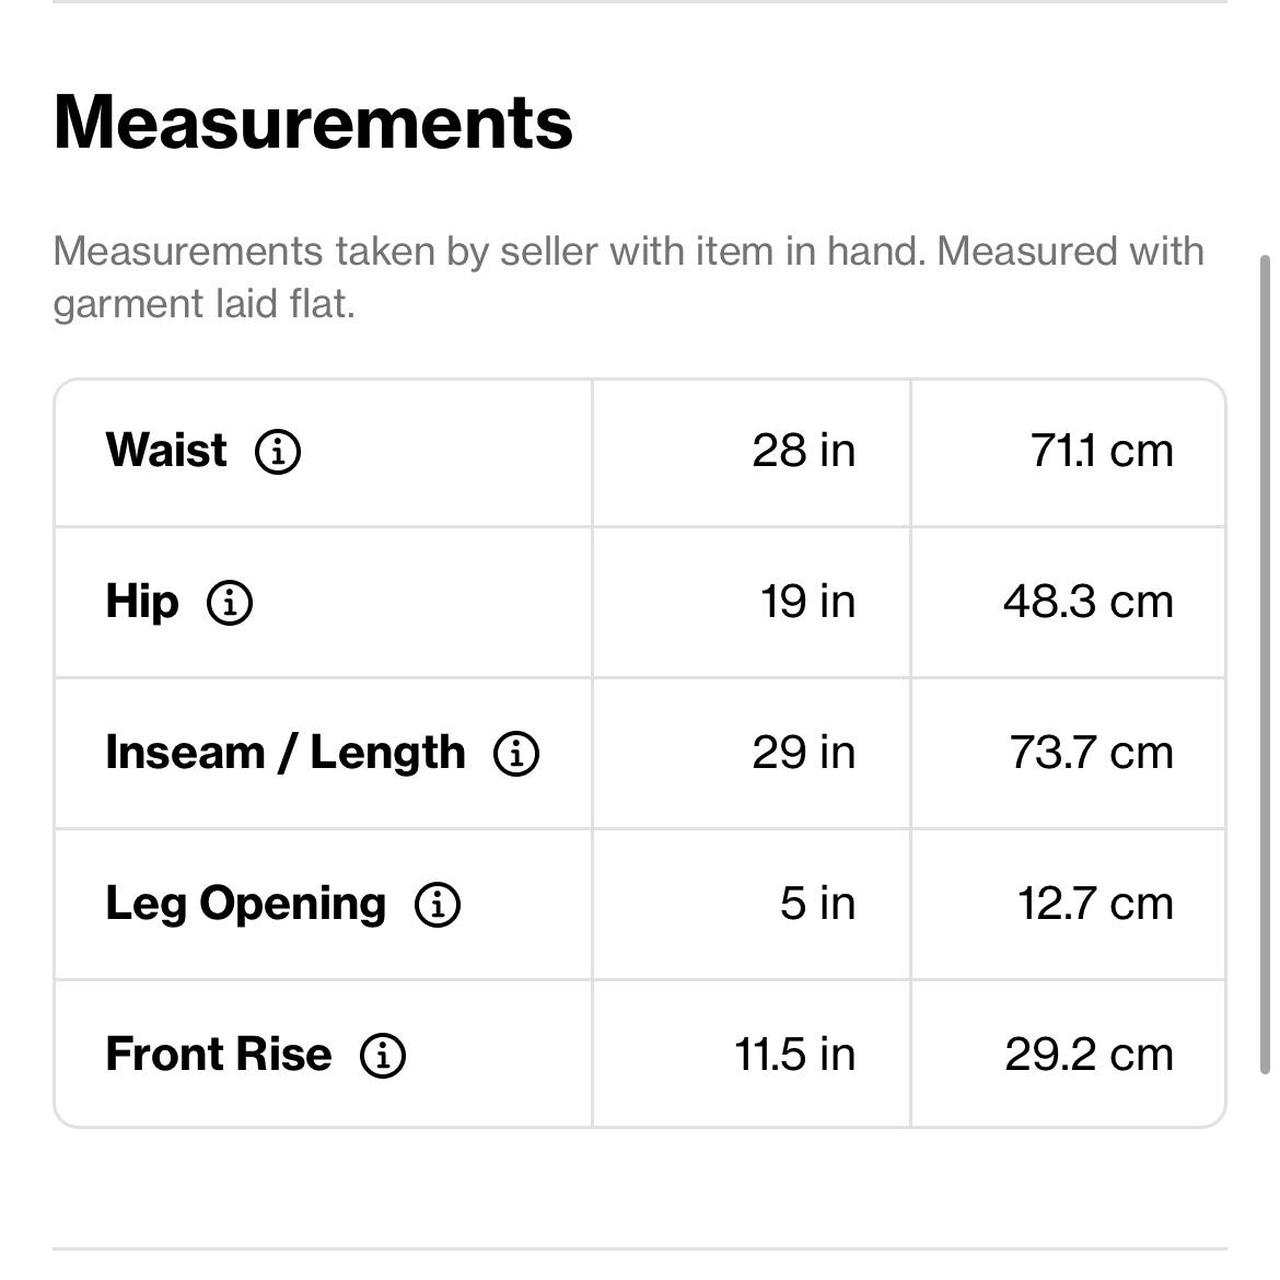Click the Waist row label
The image size is (1280, 1280).
click(x=166, y=450)
